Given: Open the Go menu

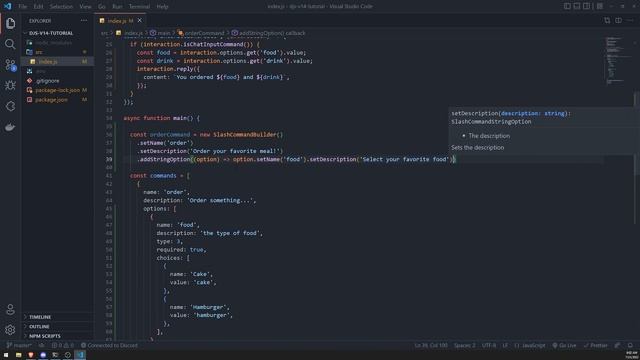Looking at the screenshot, I should (102, 7).
